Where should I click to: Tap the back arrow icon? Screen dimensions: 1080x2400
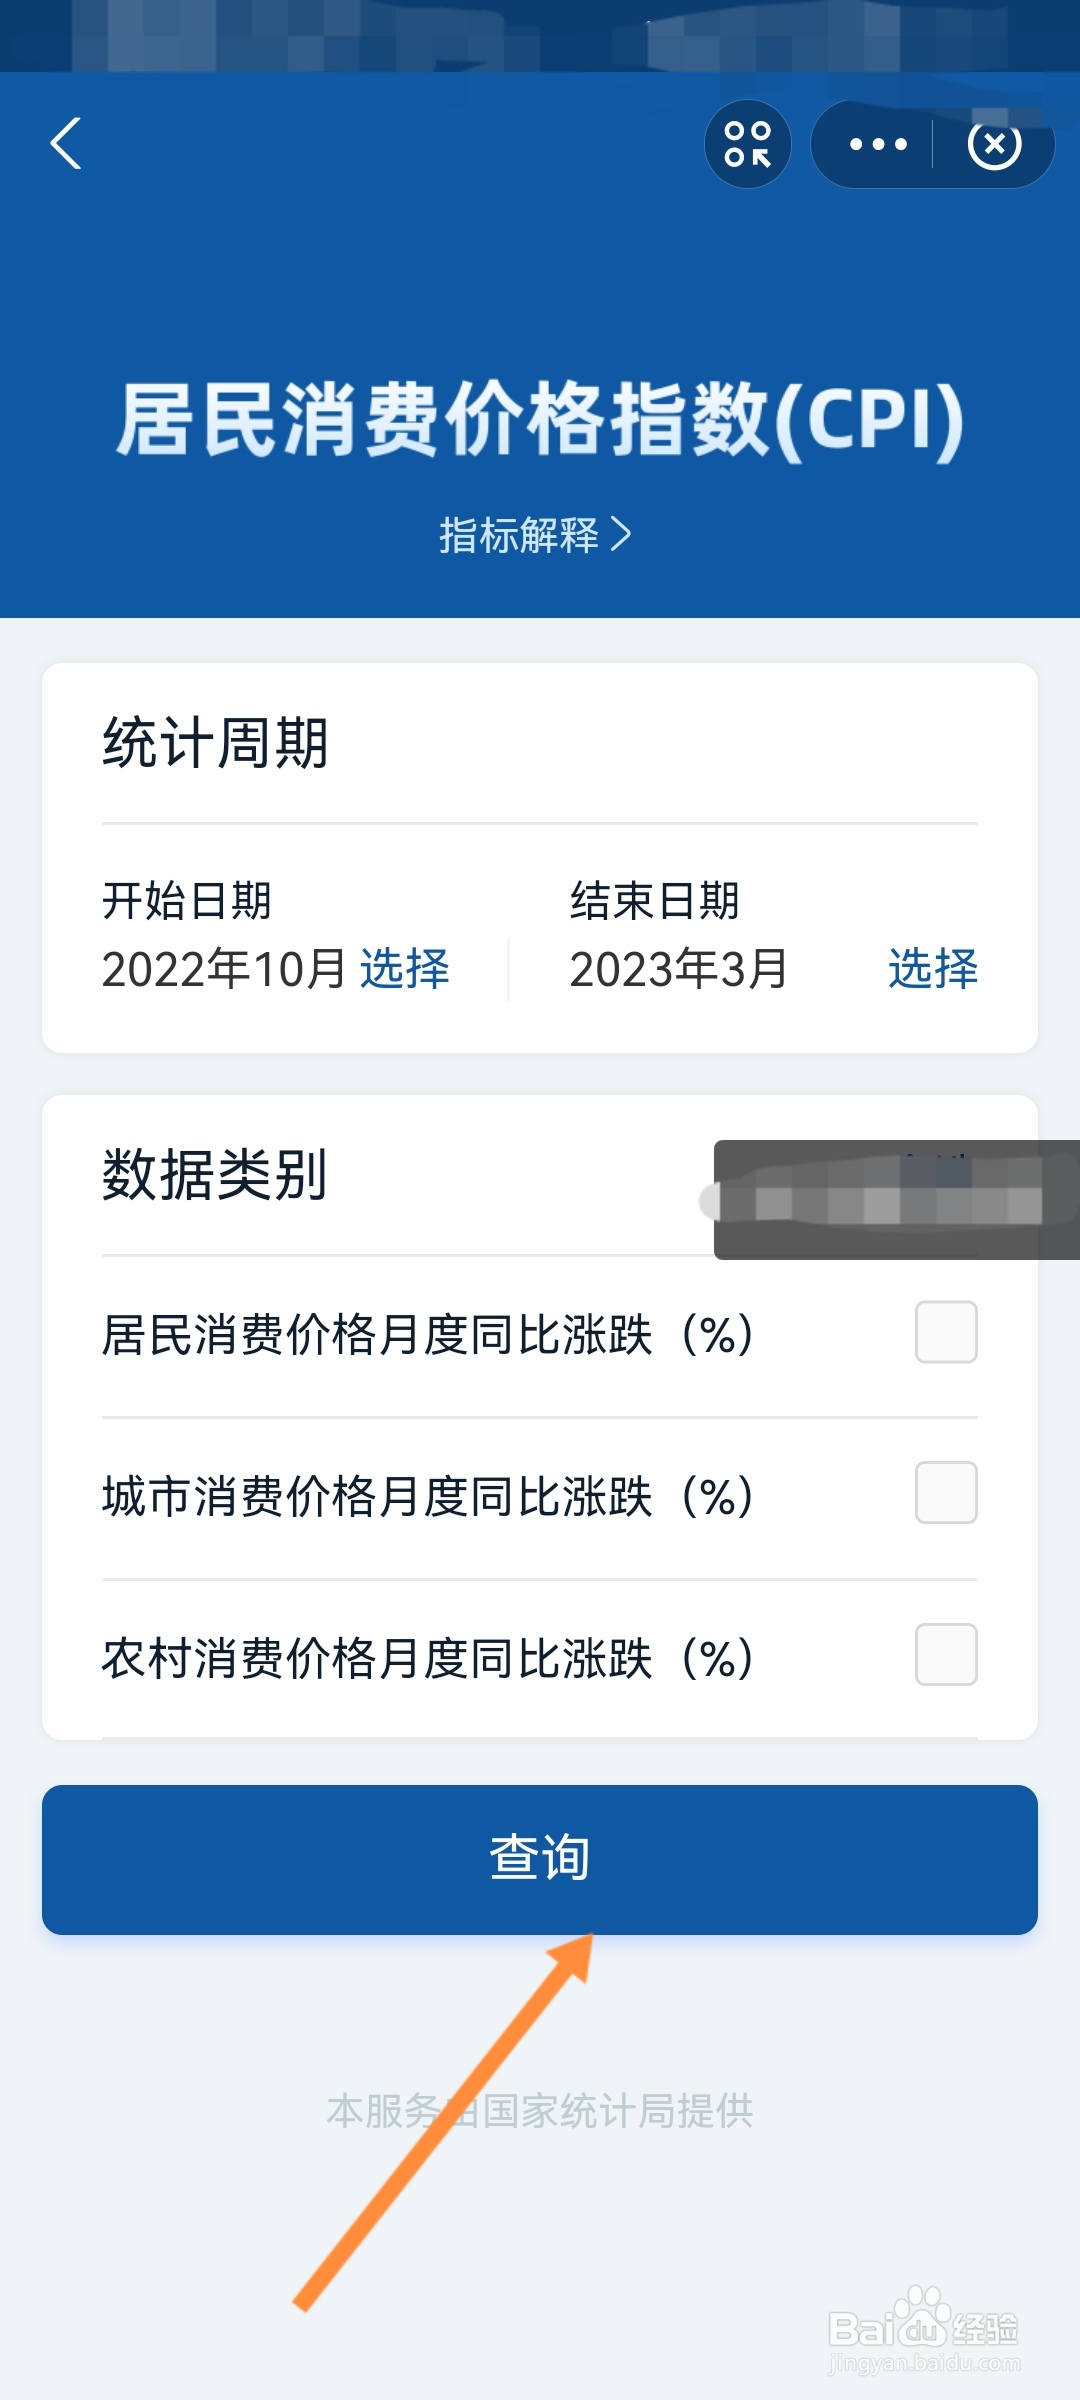pos(66,144)
